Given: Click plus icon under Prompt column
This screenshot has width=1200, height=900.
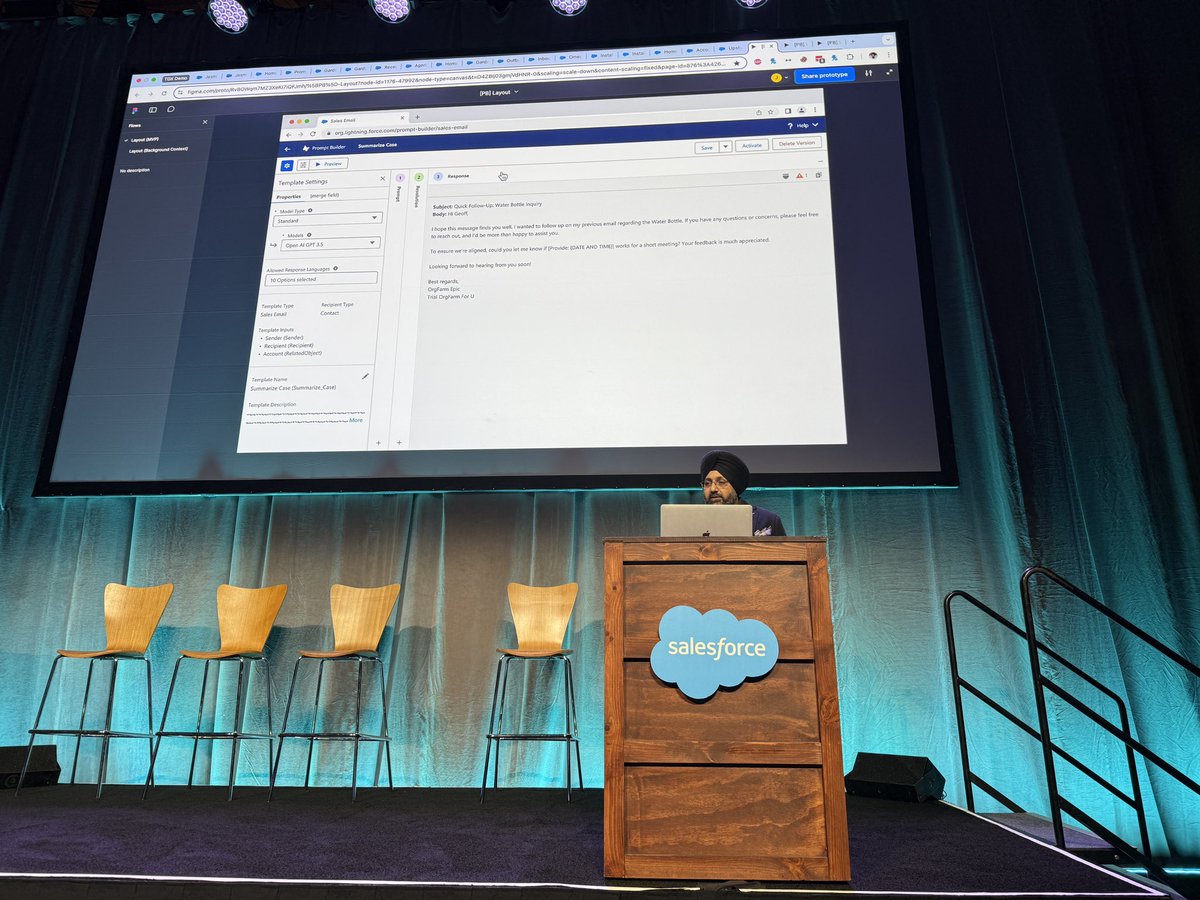Looking at the screenshot, I should click(378, 441).
